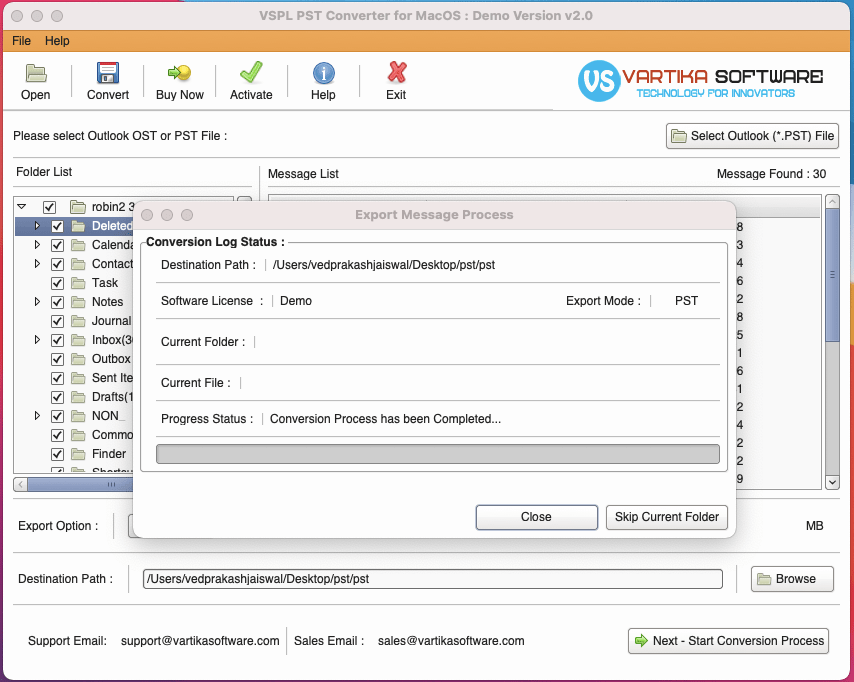
Task: Toggle the Drafts folder checkbox
Action: 57,398
